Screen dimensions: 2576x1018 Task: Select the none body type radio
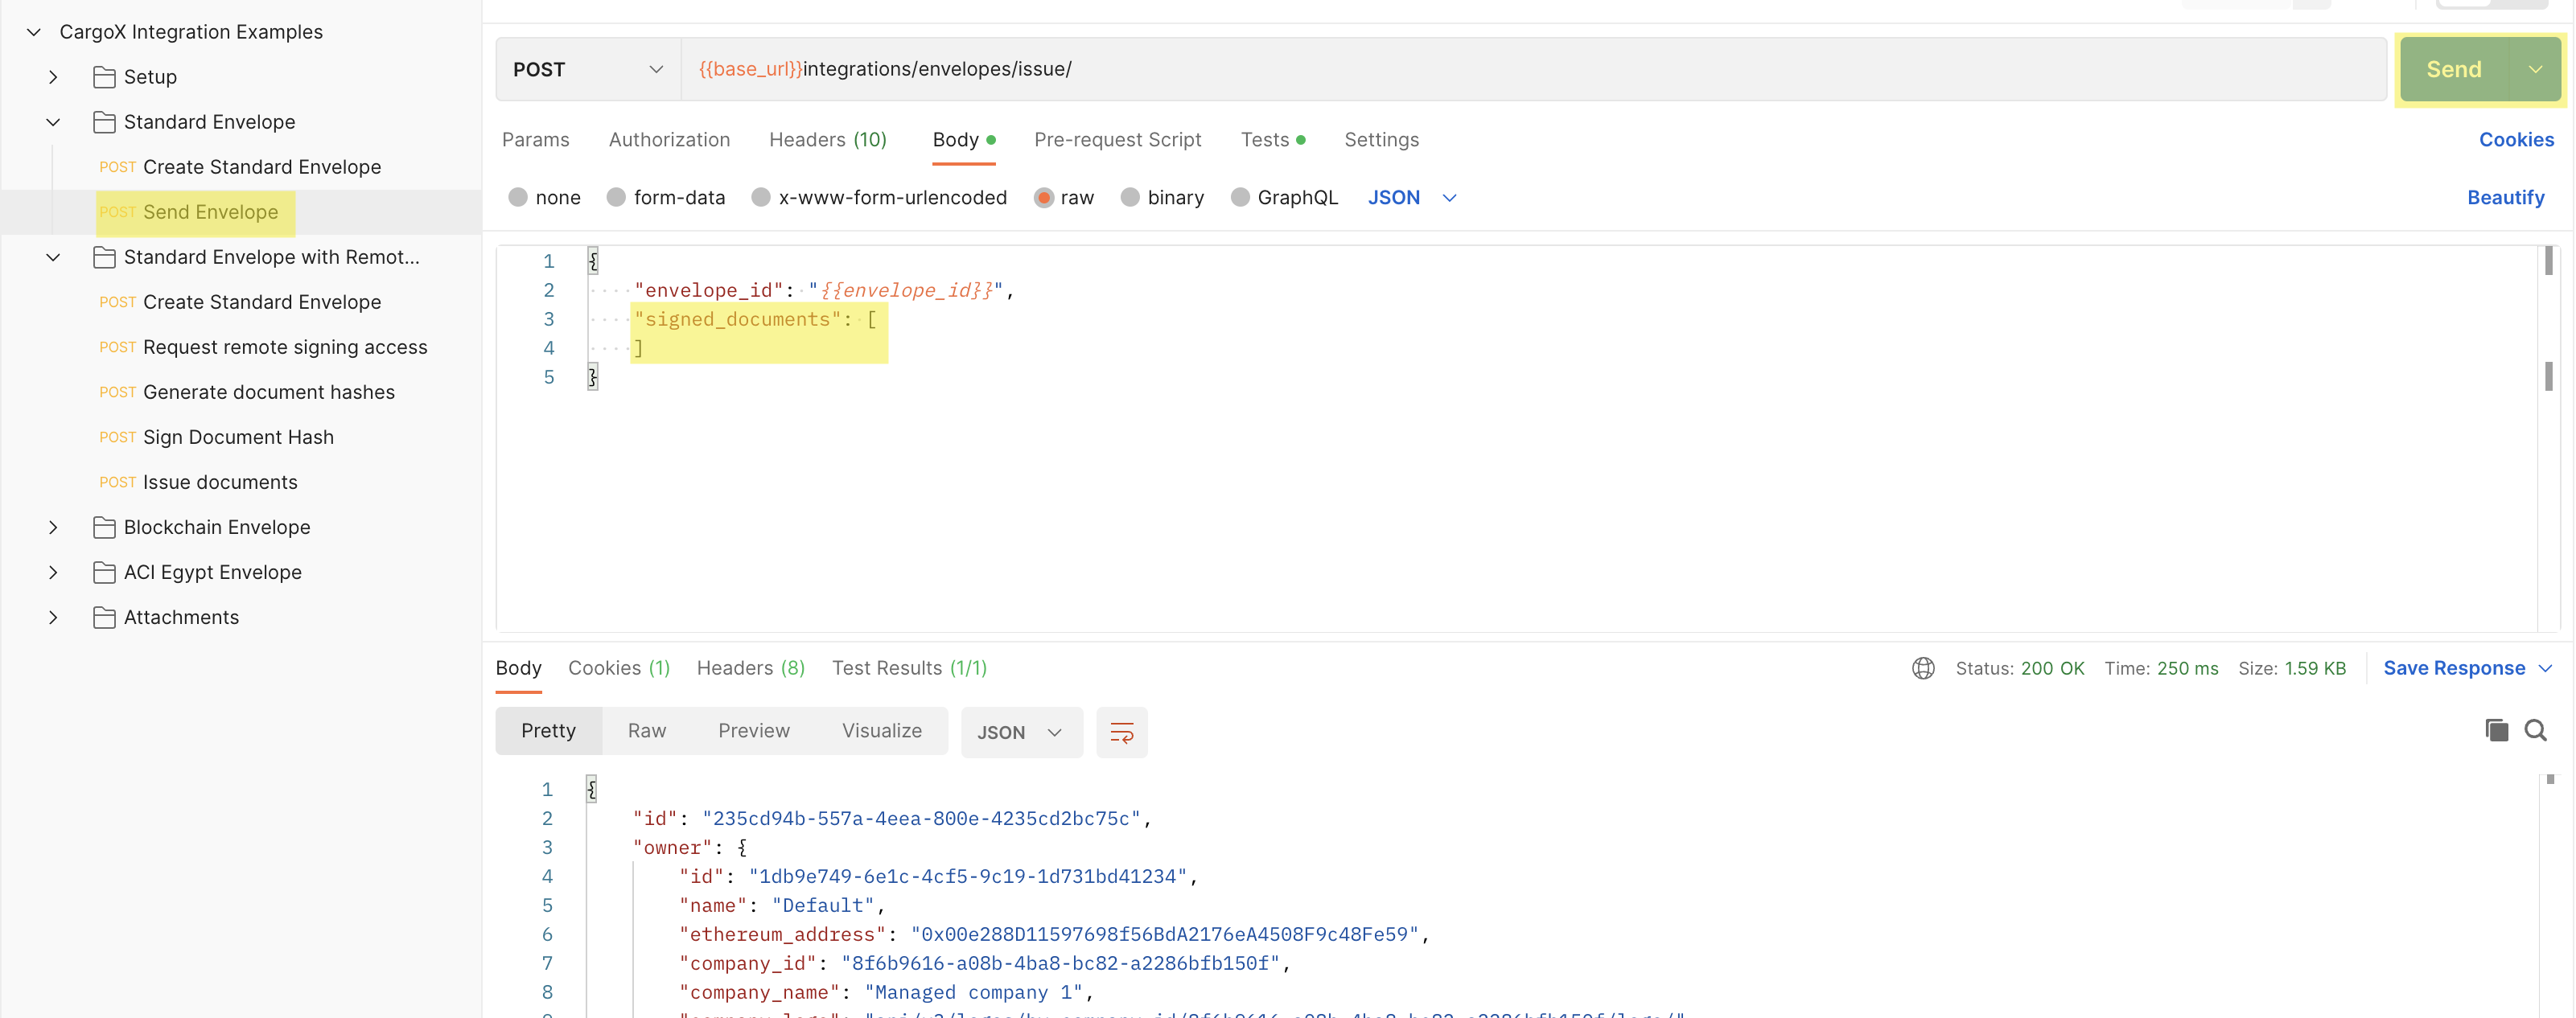518,197
